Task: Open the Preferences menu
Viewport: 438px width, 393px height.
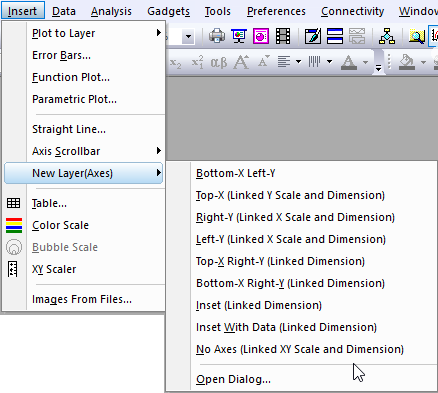Action: pos(276,11)
